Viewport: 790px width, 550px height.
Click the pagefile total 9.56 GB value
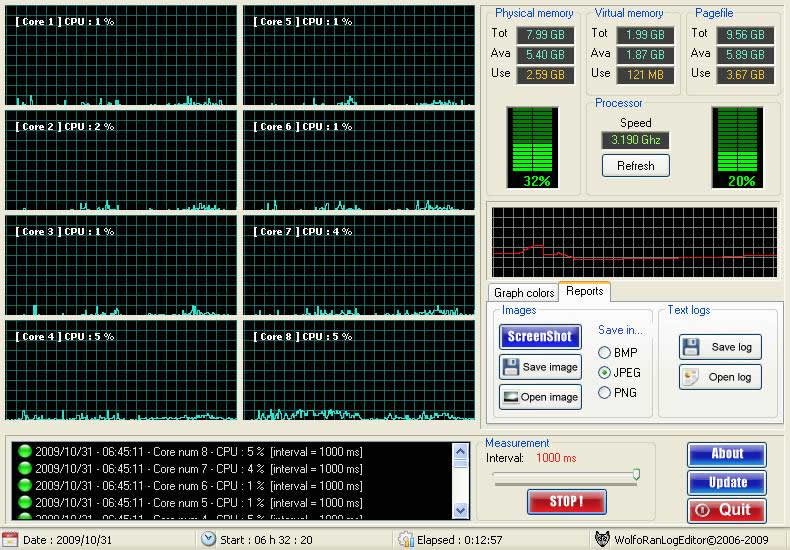click(x=745, y=35)
